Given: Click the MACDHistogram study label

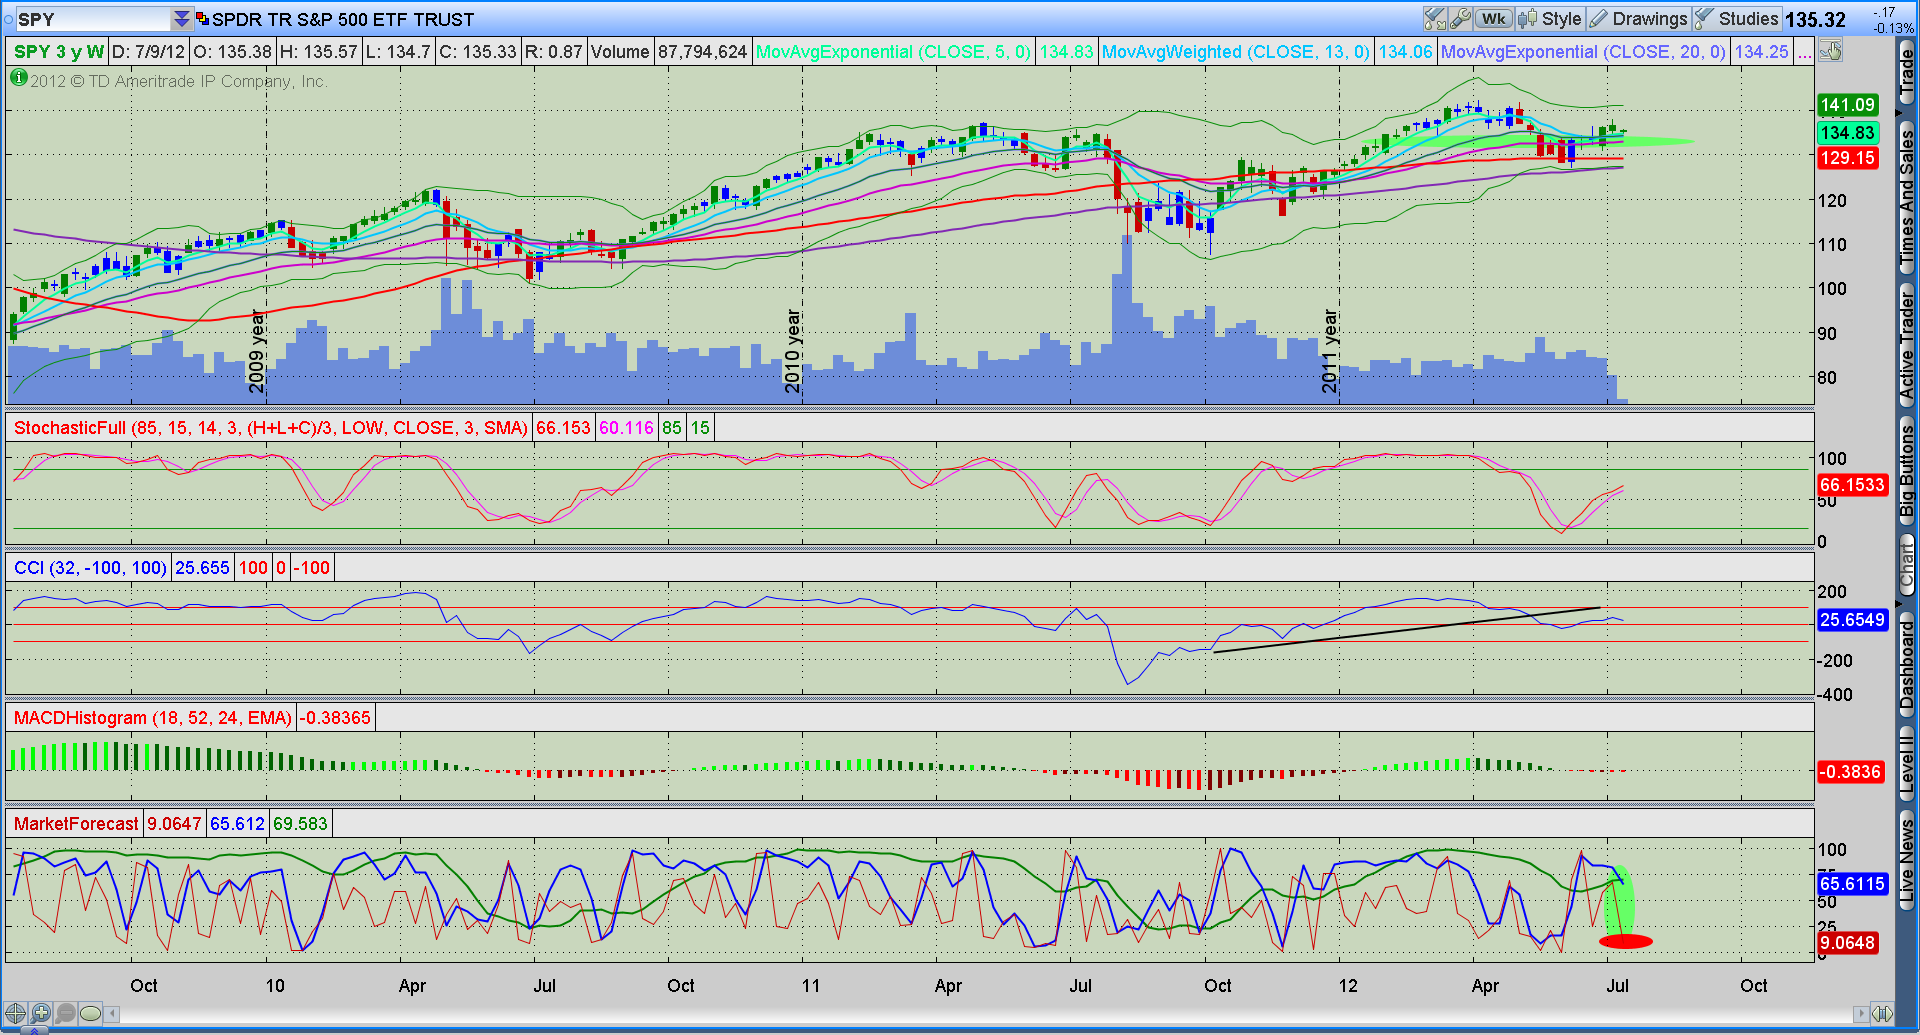Looking at the screenshot, I should point(153,718).
